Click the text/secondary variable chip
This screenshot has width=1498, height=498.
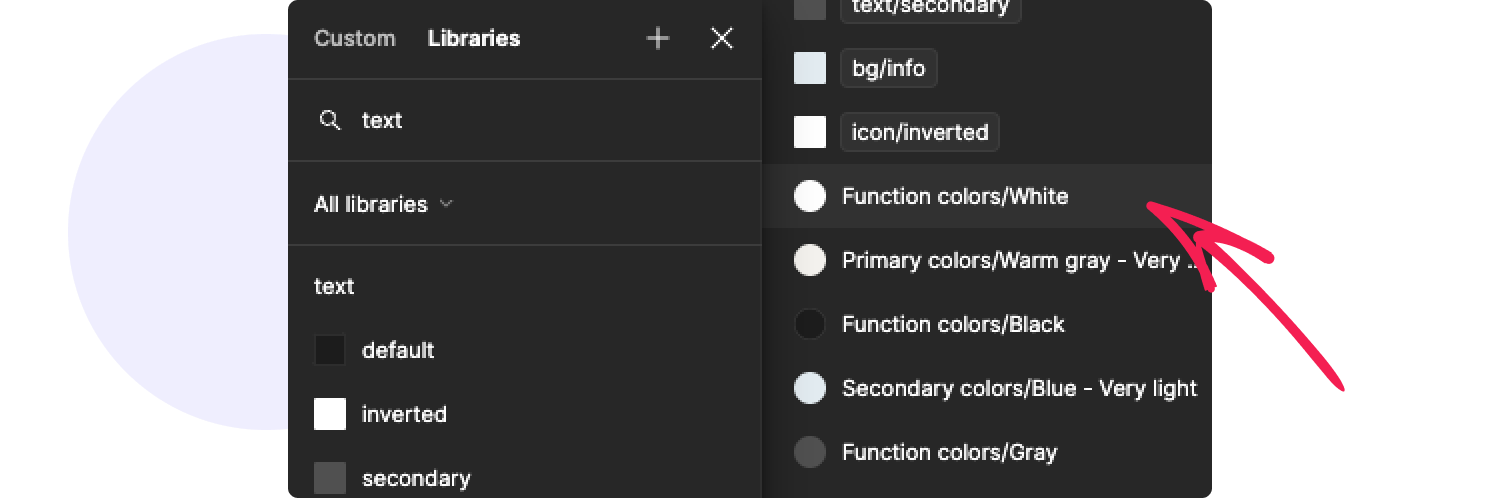coord(930,8)
